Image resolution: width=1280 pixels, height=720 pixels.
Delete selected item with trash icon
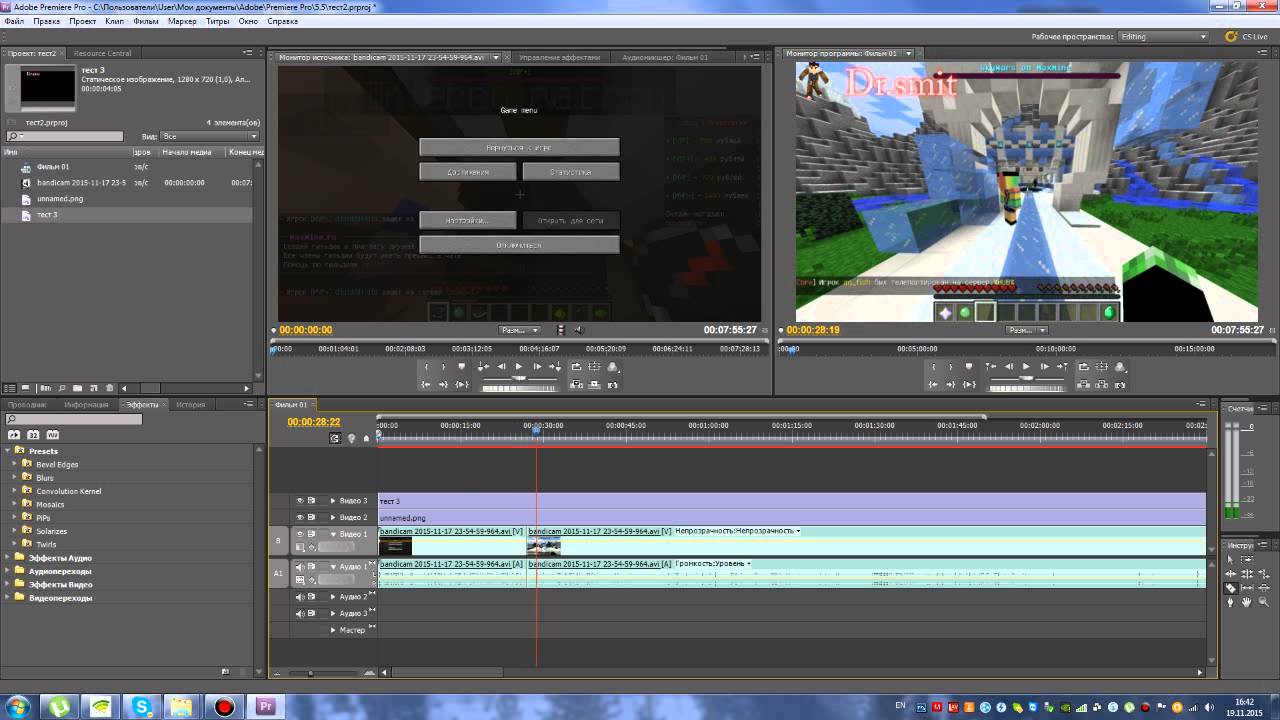point(109,388)
